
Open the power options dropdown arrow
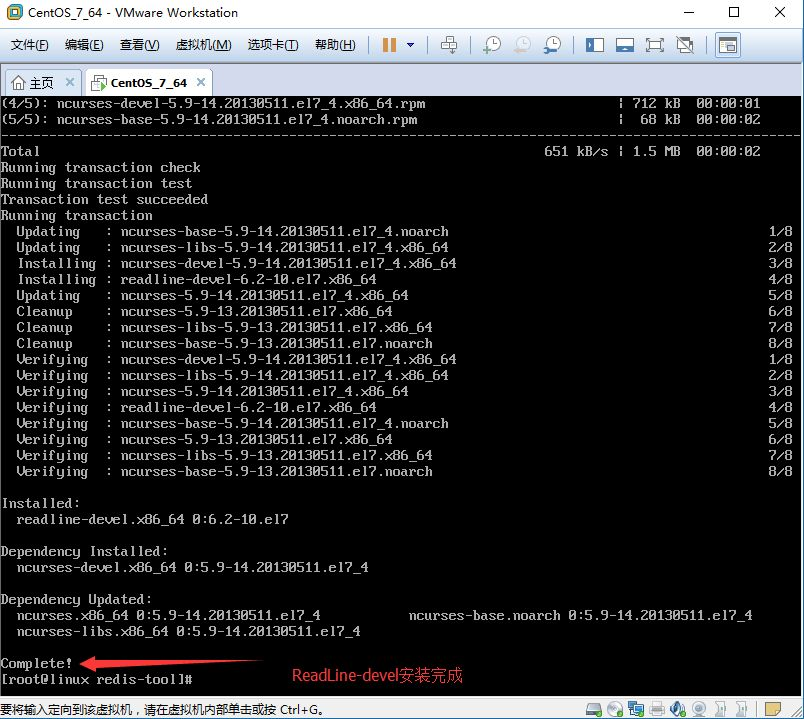pos(410,45)
